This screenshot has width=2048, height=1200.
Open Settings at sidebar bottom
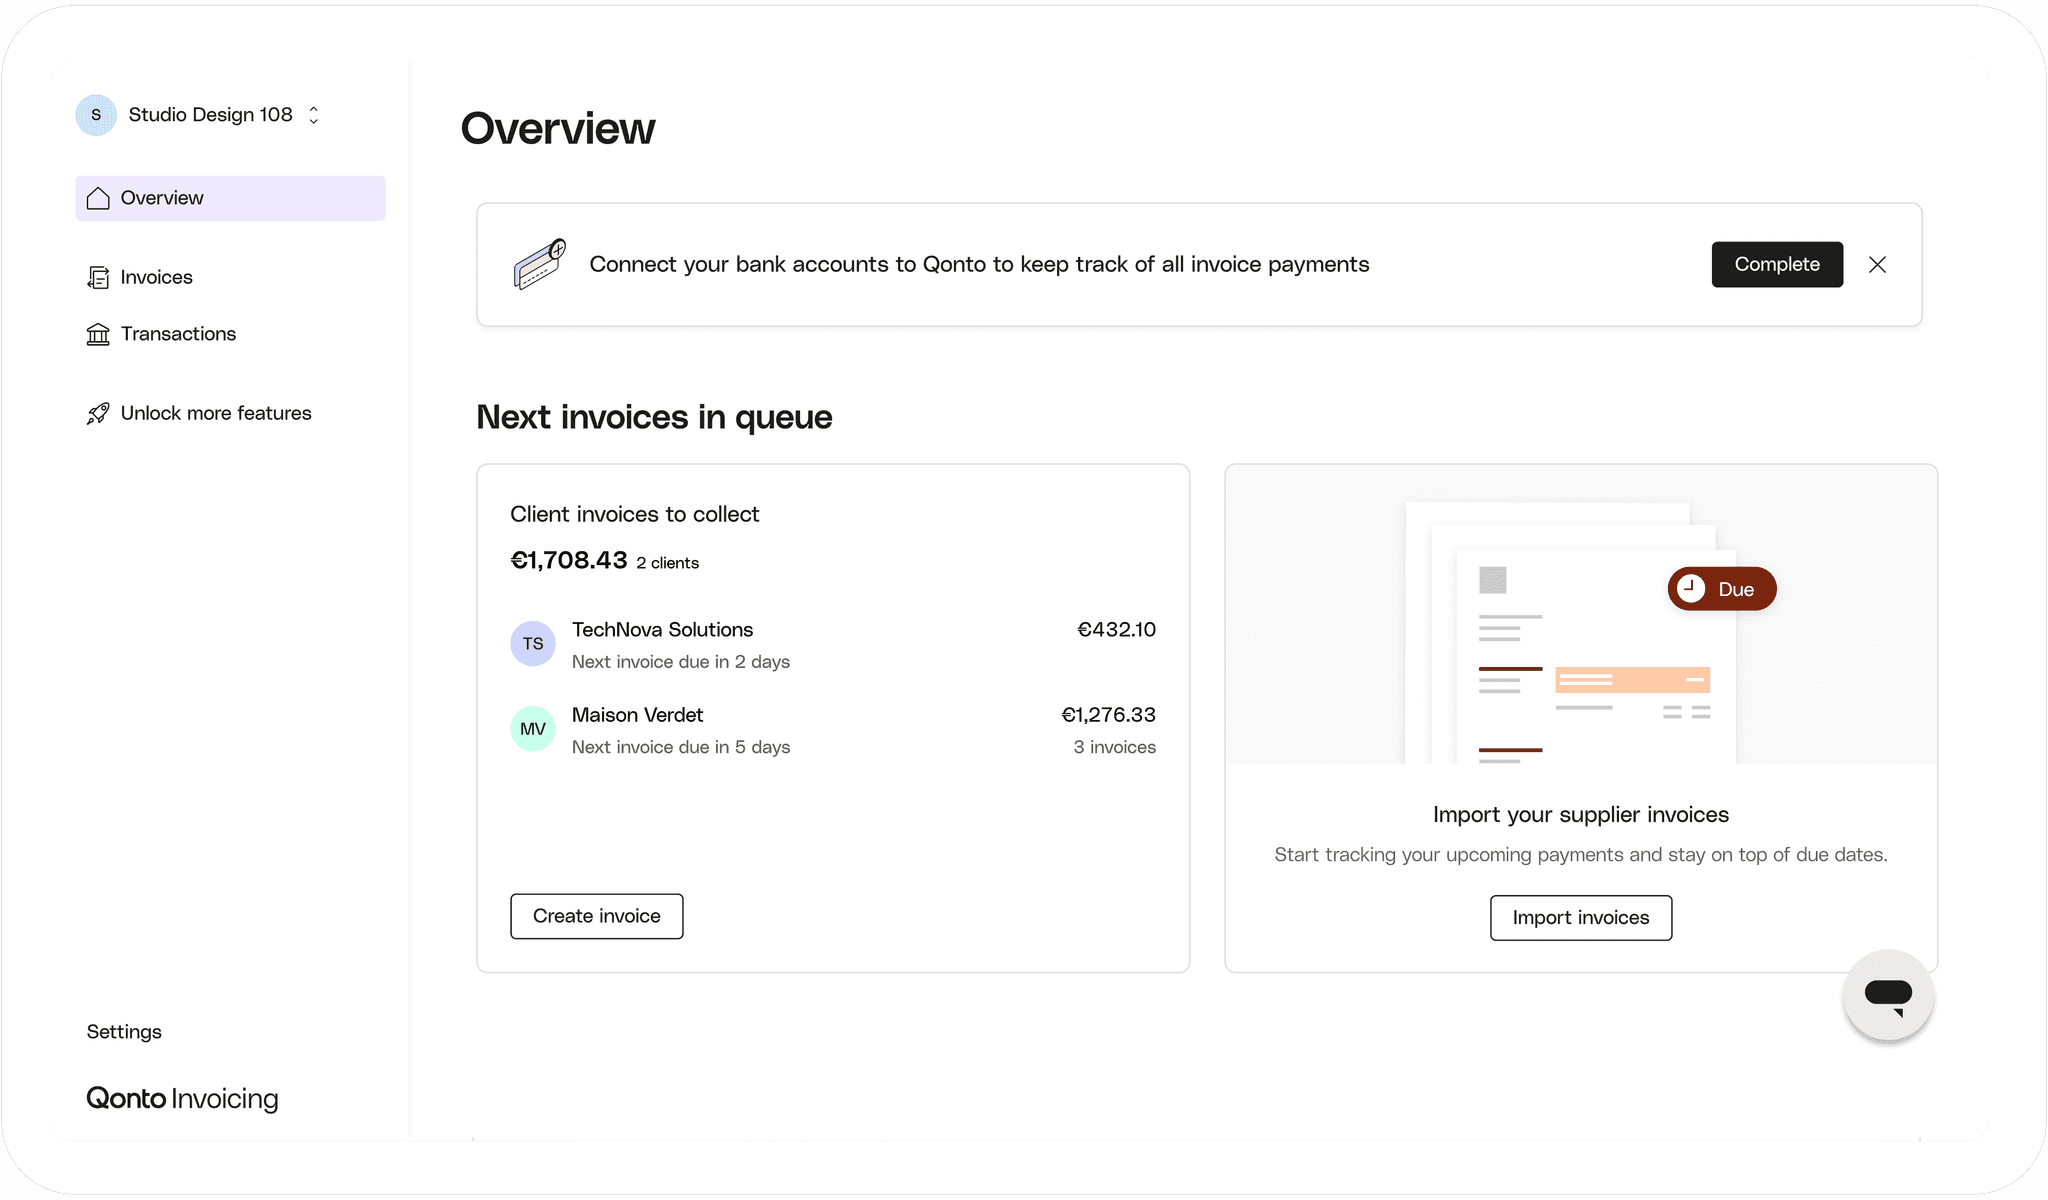124,1032
